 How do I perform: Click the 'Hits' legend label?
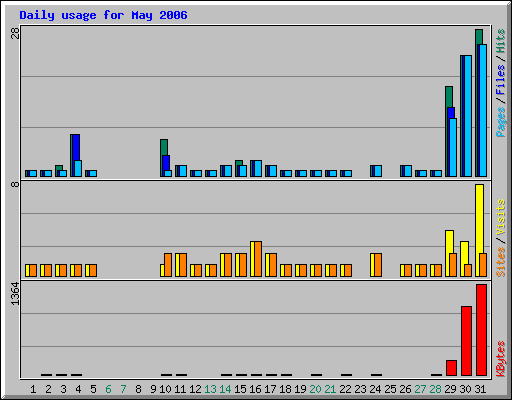[501, 41]
